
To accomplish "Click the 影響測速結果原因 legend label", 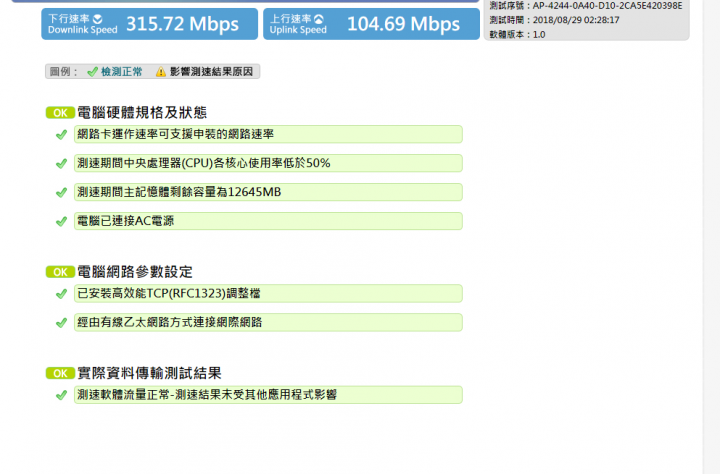I will (x=211, y=72).
